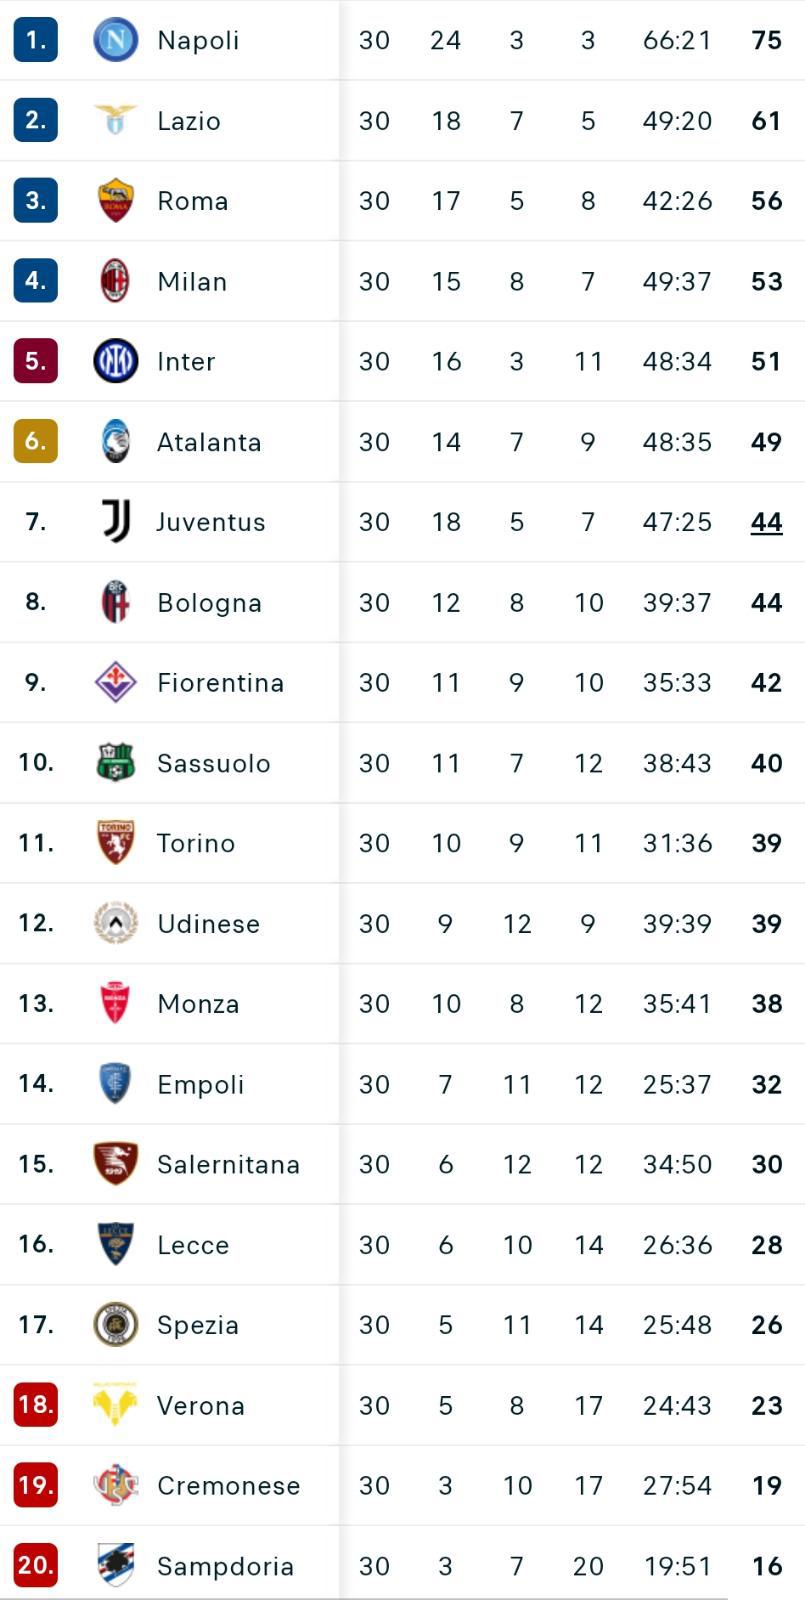Select the Salernitana team name
Viewport: 805px width, 1600px height.
coord(228,1164)
